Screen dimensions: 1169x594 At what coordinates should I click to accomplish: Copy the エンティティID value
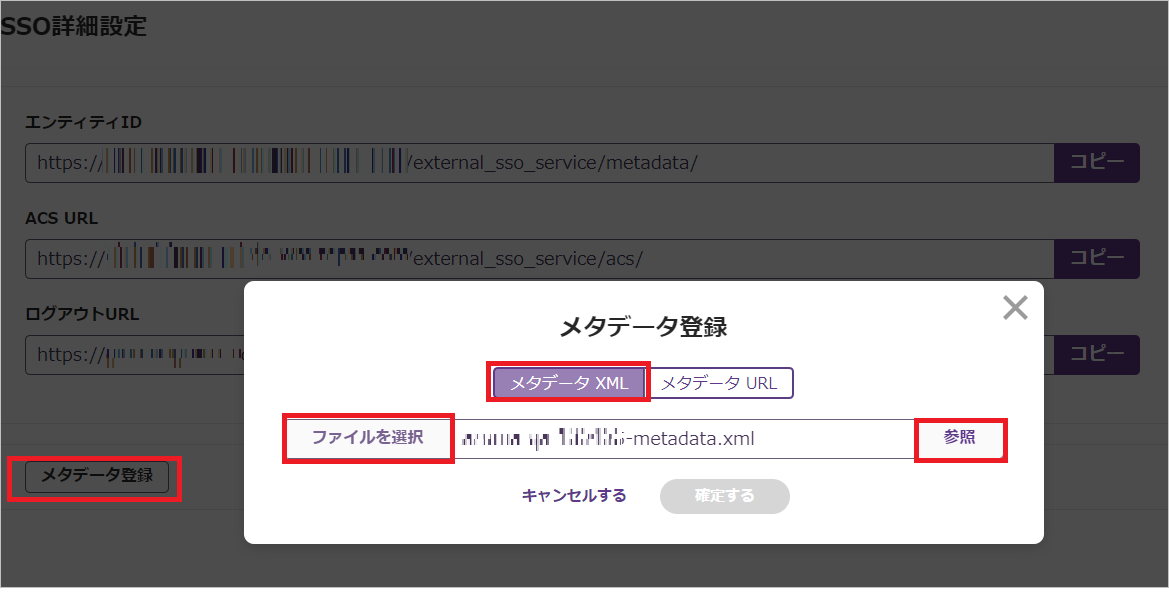1097,162
